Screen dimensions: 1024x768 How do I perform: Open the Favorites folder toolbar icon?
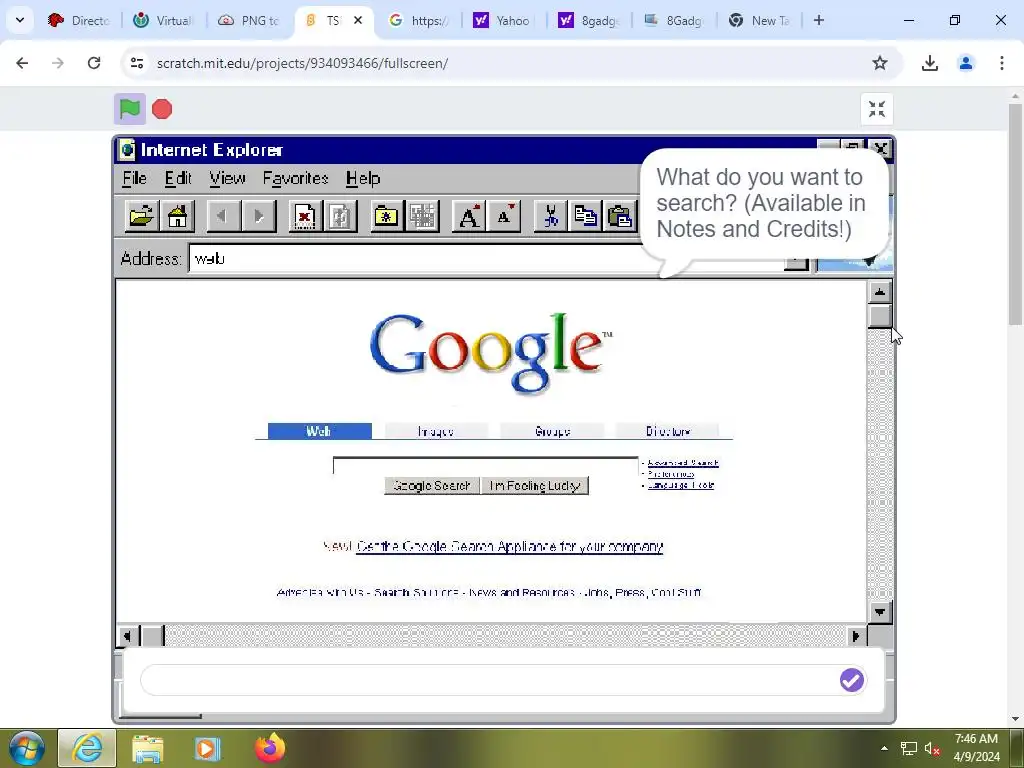[387, 216]
